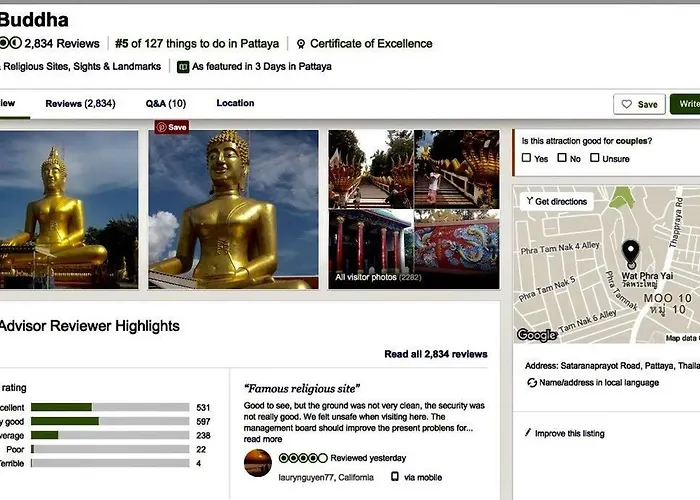This screenshot has height=500, width=700.
Task: Click All visitor photos (2282) overlay
Action: click(378, 277)
